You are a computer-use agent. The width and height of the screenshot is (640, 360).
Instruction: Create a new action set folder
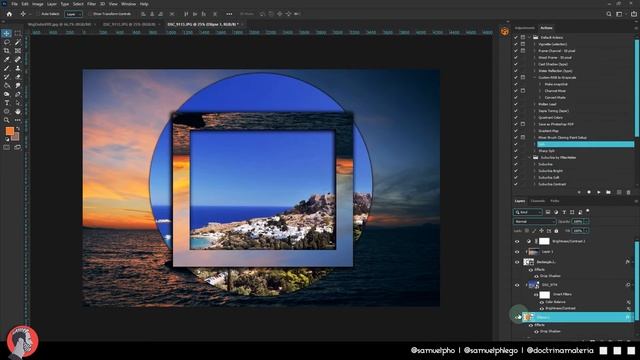point(609,192)
